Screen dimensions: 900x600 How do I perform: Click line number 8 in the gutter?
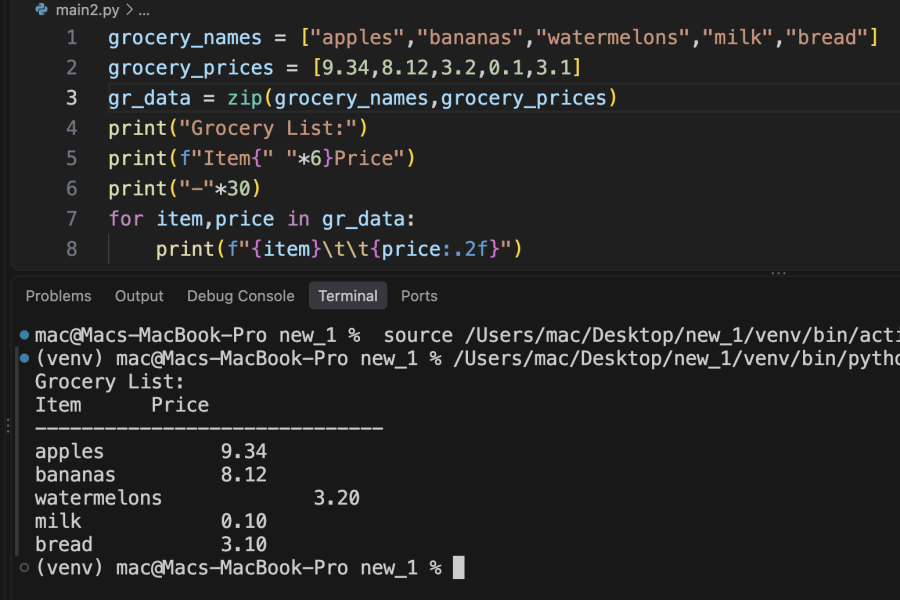point(72,249)
